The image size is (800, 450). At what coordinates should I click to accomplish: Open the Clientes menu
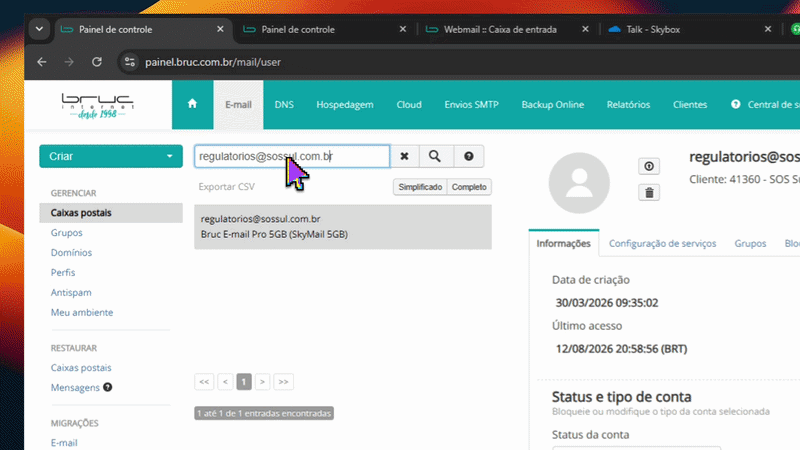click(690, 105)
